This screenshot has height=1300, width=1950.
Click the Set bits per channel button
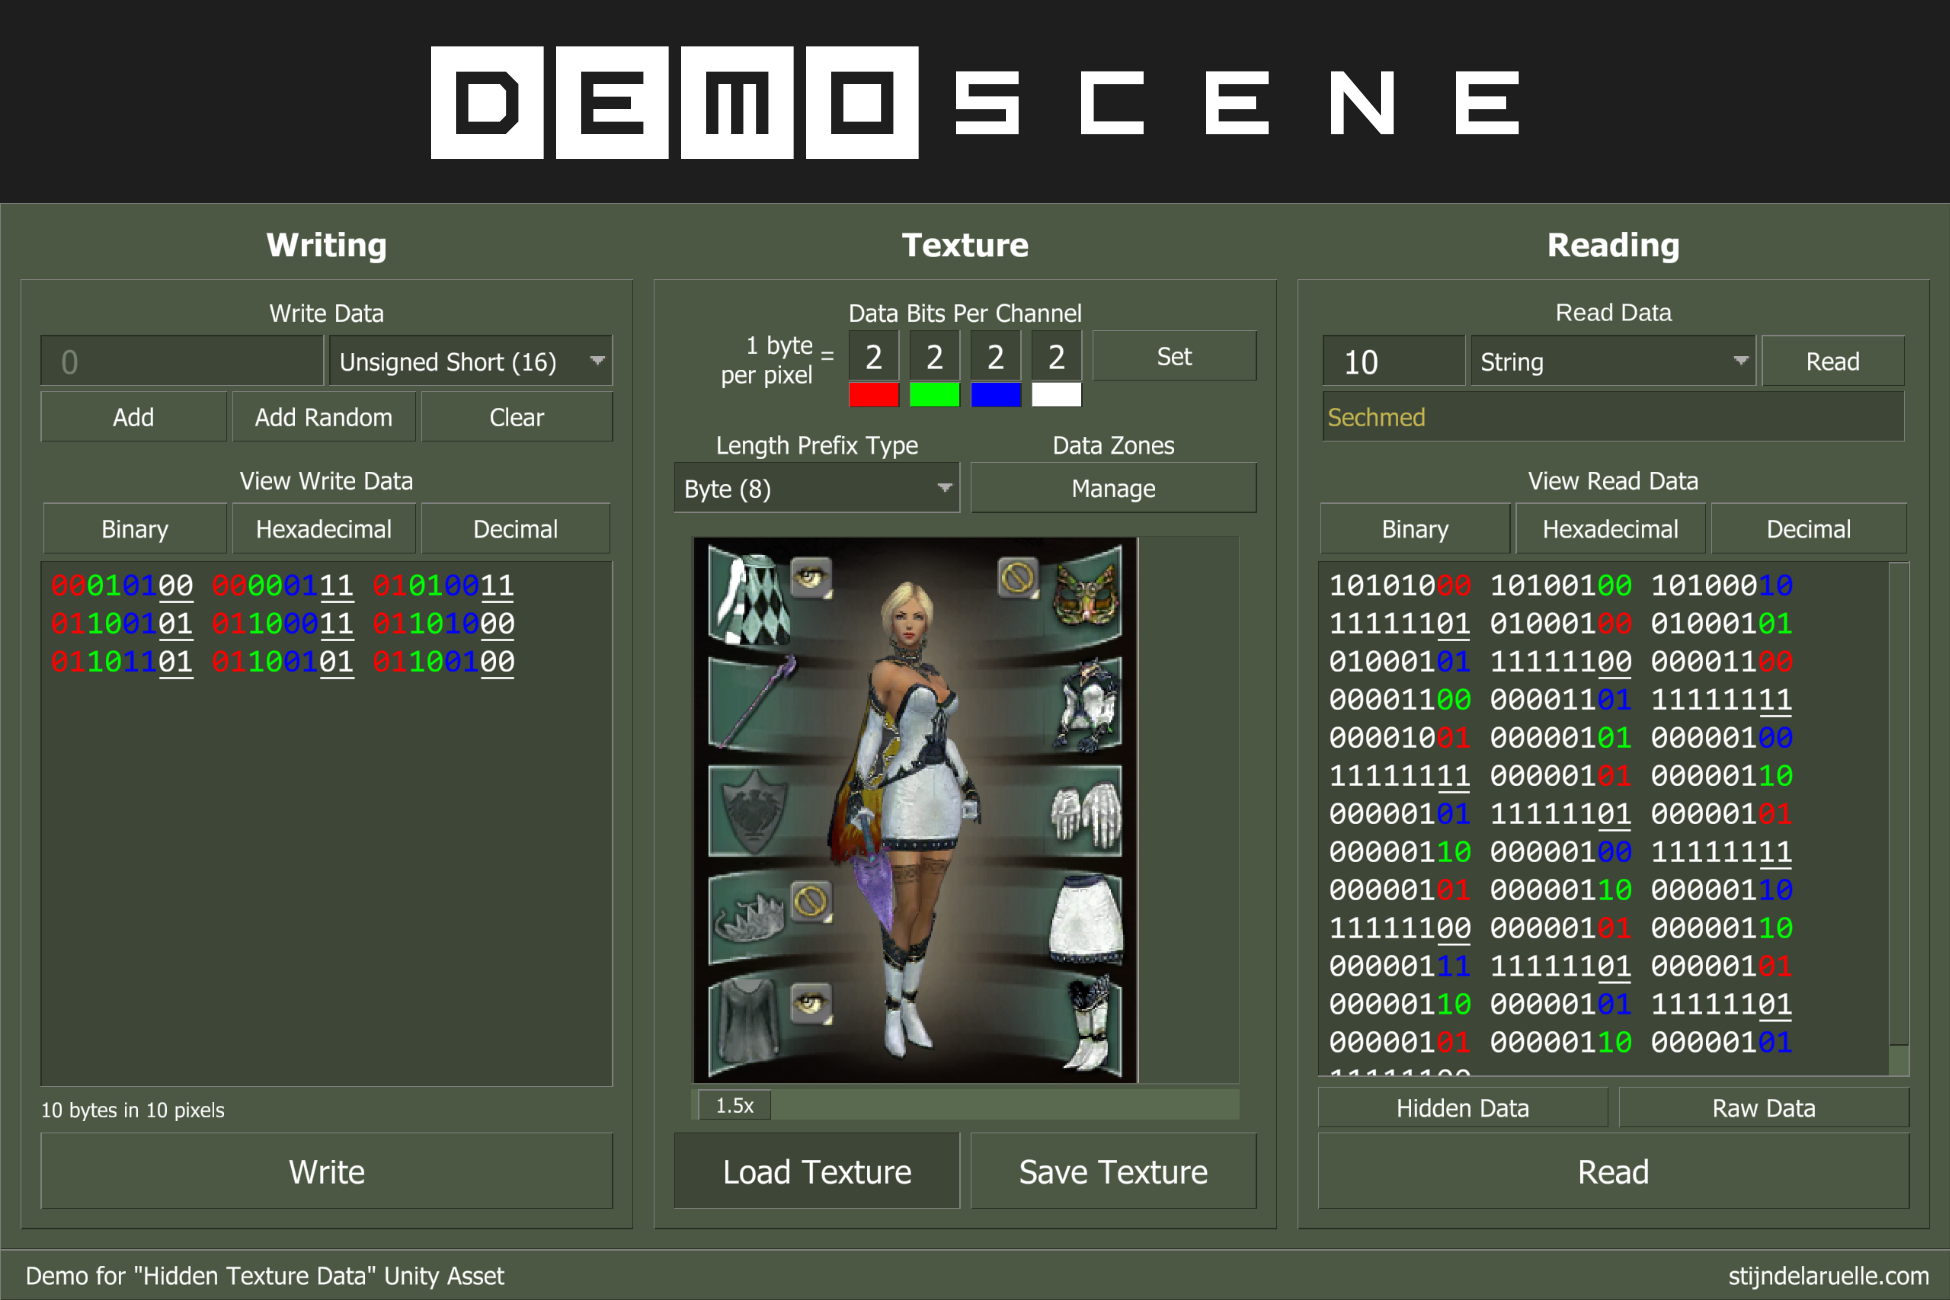1174,356
